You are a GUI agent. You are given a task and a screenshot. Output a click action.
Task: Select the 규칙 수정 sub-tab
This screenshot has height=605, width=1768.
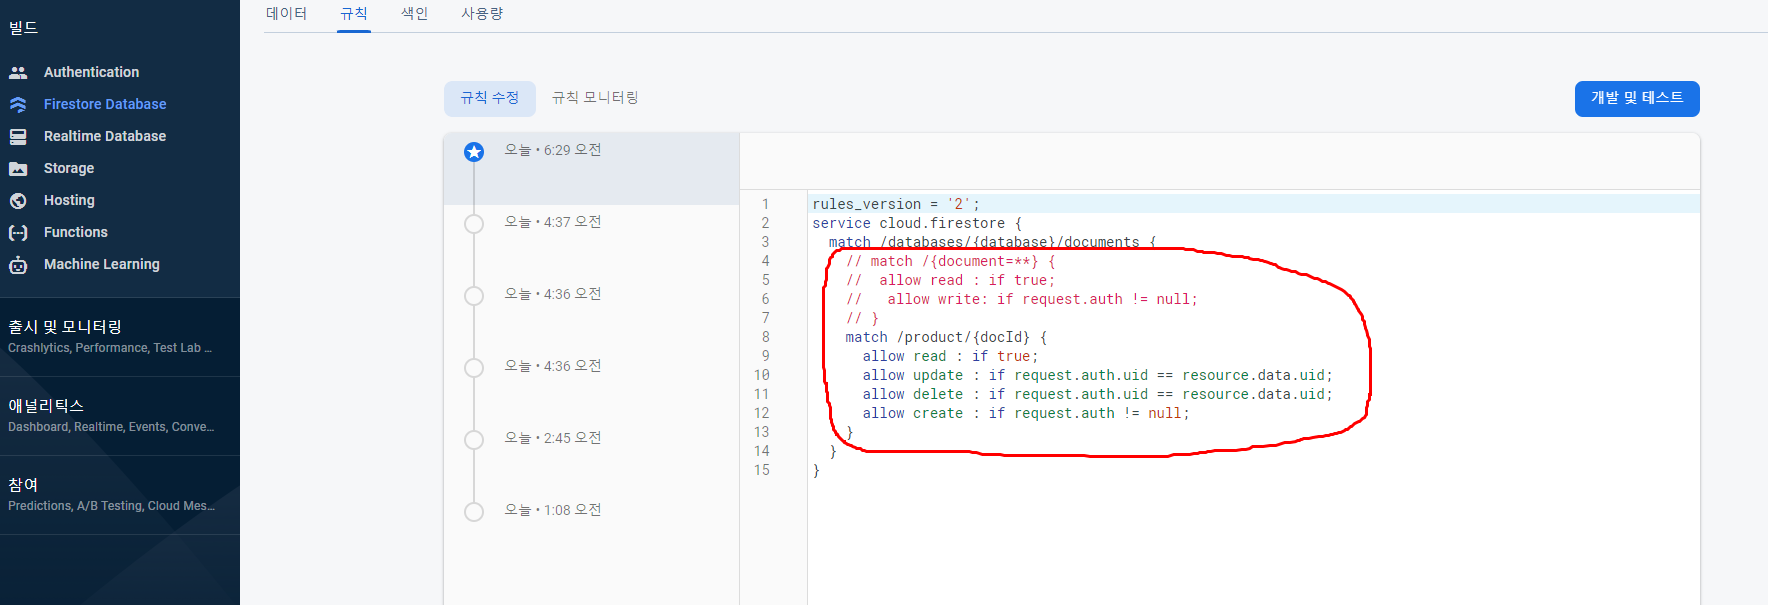pos(490,98)
